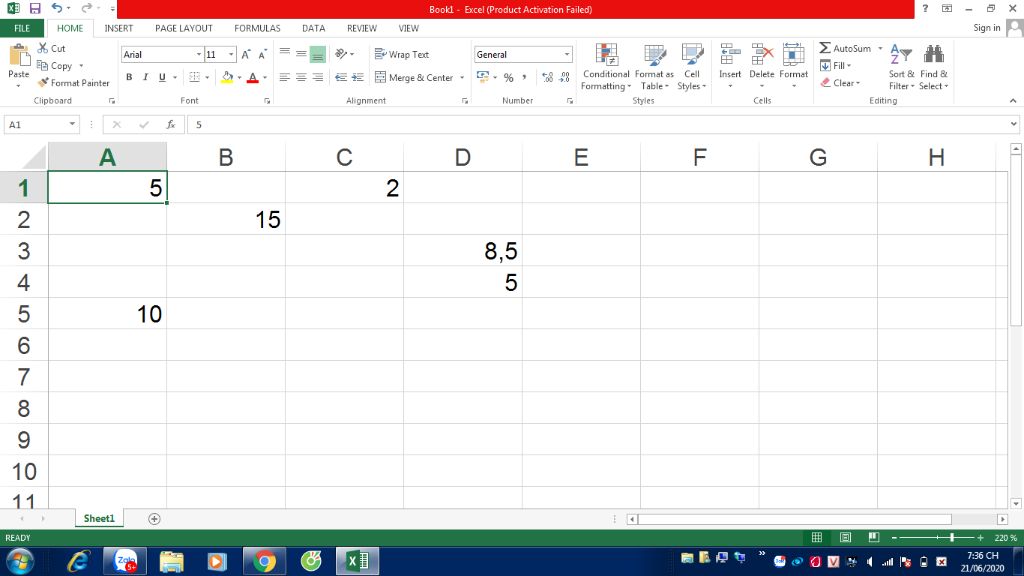Activate Format Painter
This screenshot has height=576, width=1024.
(73, 83)
